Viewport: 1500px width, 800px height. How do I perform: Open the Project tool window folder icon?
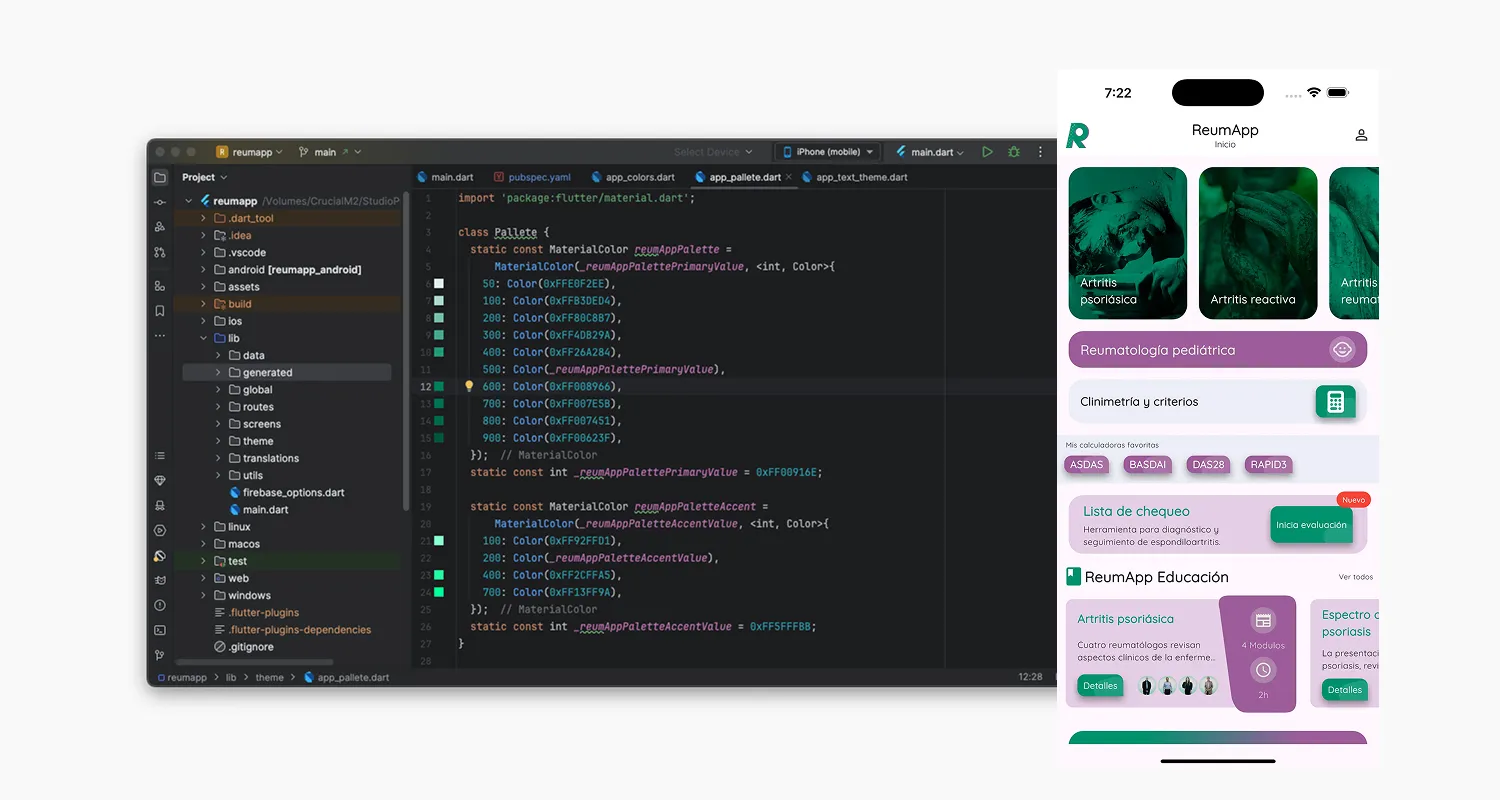[x=160, y=177]
